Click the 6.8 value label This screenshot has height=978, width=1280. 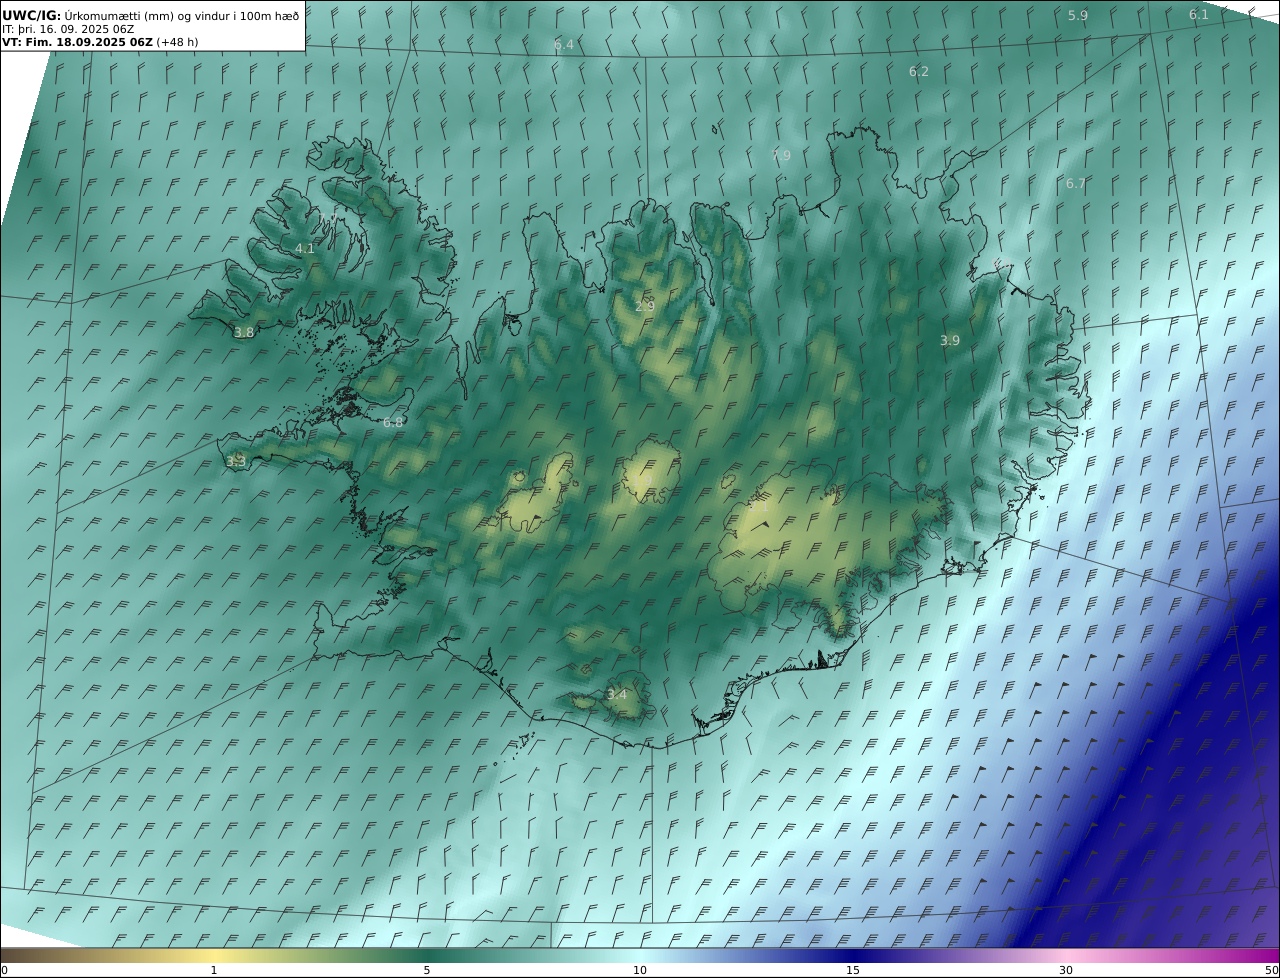tap(394, 423)
